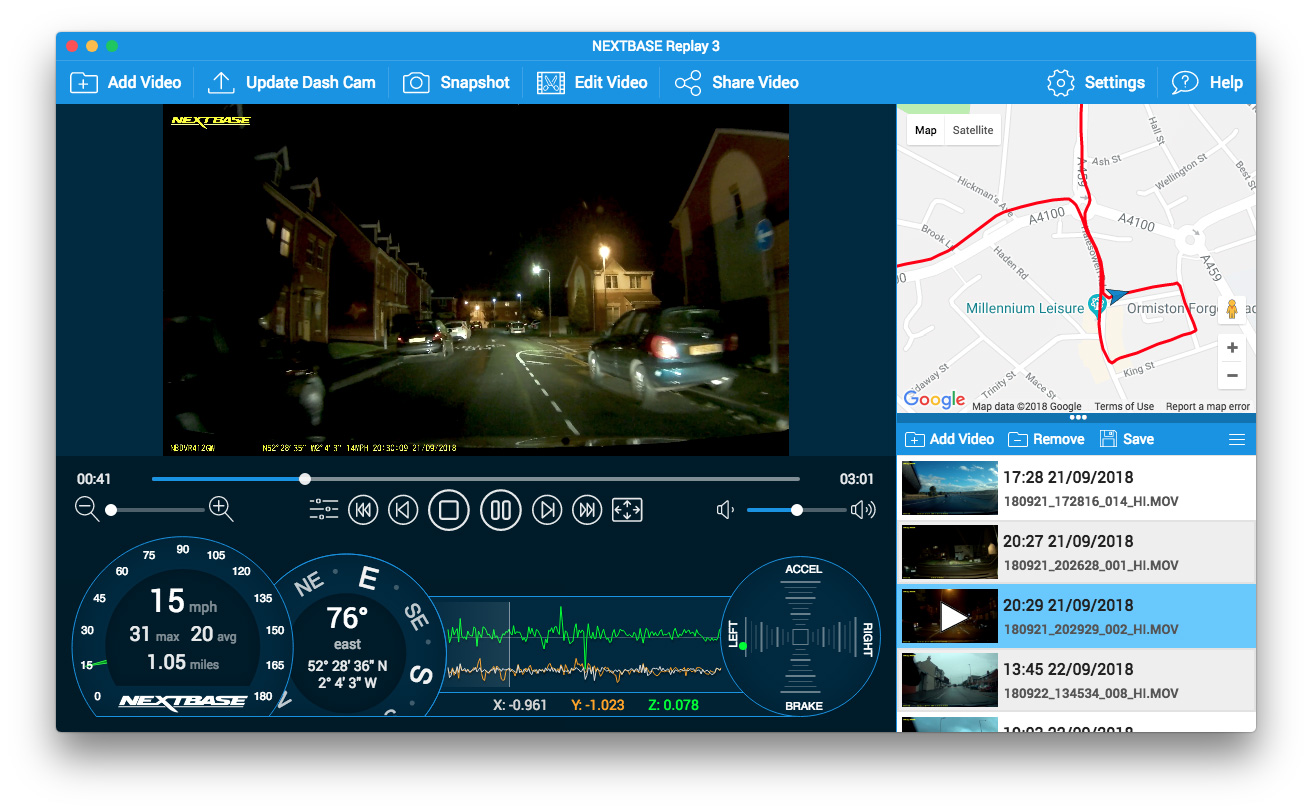Open Help
Image resolution: width=1312 pixels, height=812 pixels.
[x=1207, y=83]
